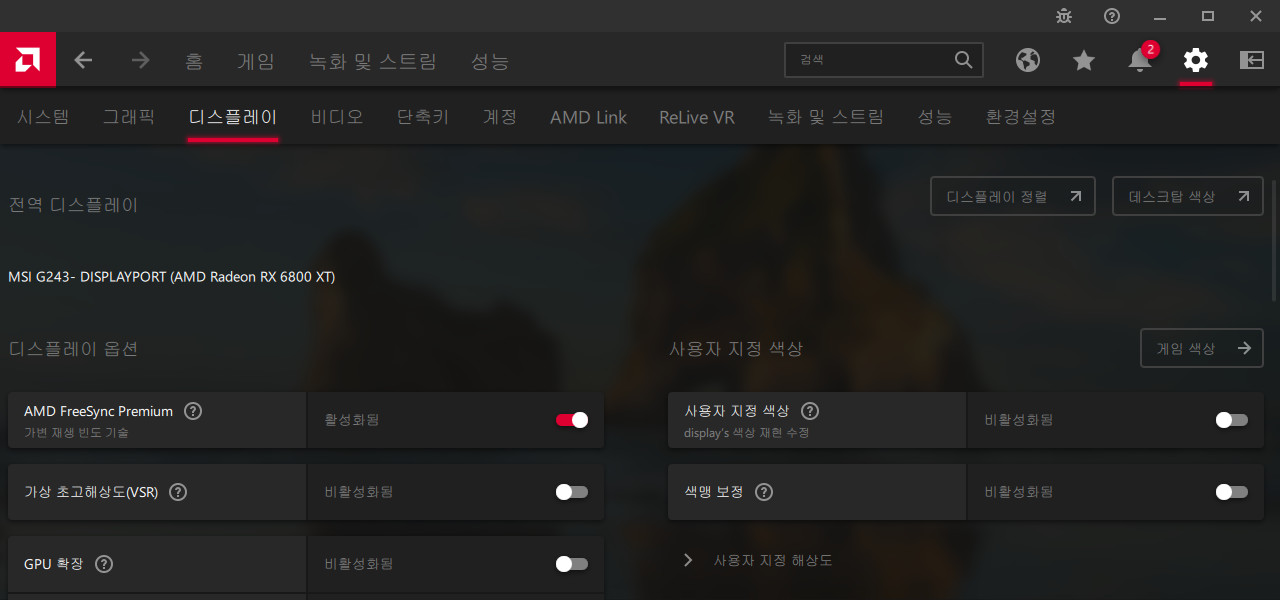Screen dimensions: 1280x600
Task: Open 녹화 및 스트림 in top navigation
Action: click(373, 61)
